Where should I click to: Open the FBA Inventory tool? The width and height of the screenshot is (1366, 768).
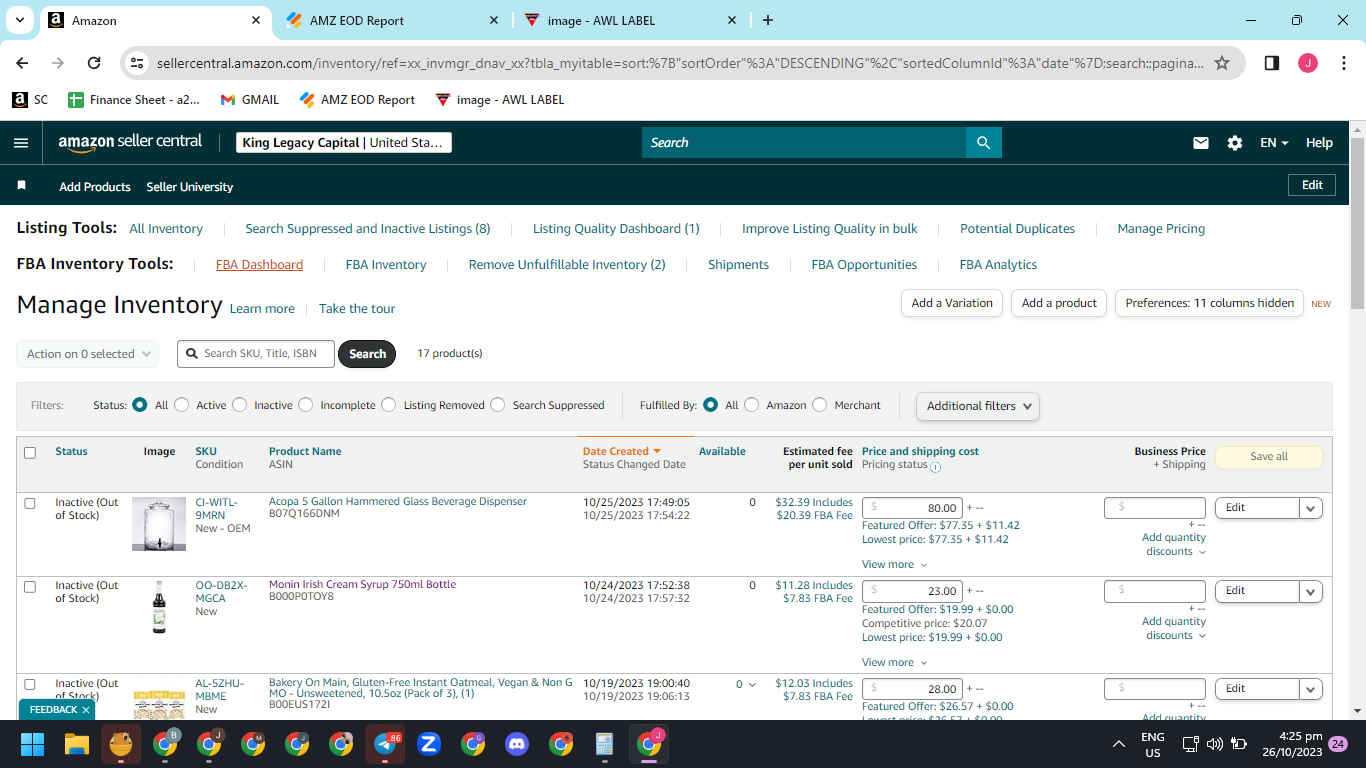coord(386,265)
